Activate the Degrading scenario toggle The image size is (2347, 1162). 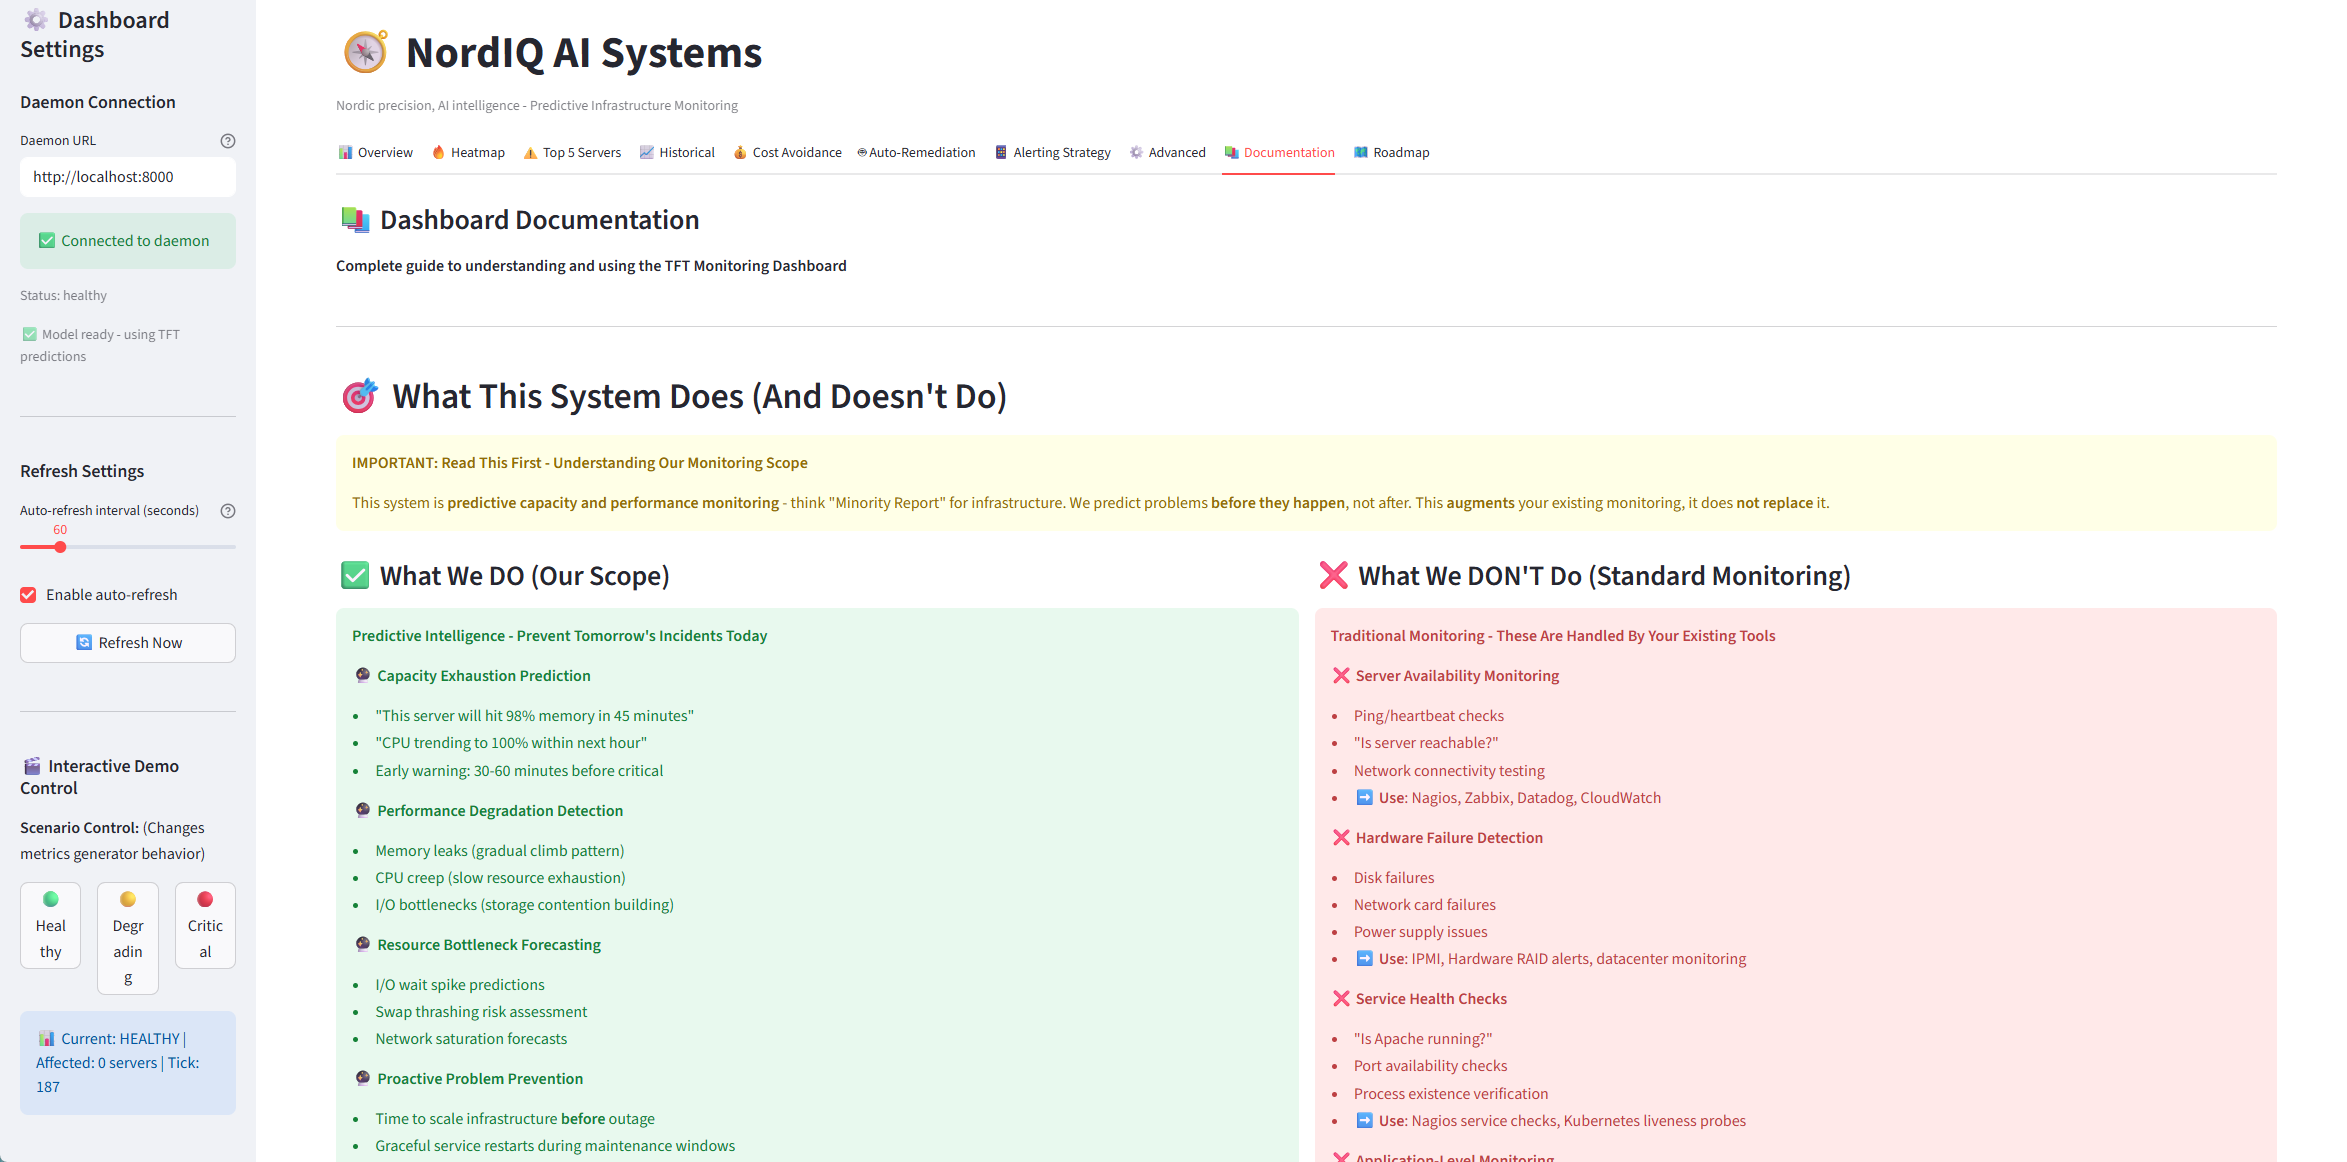[127, 938]
